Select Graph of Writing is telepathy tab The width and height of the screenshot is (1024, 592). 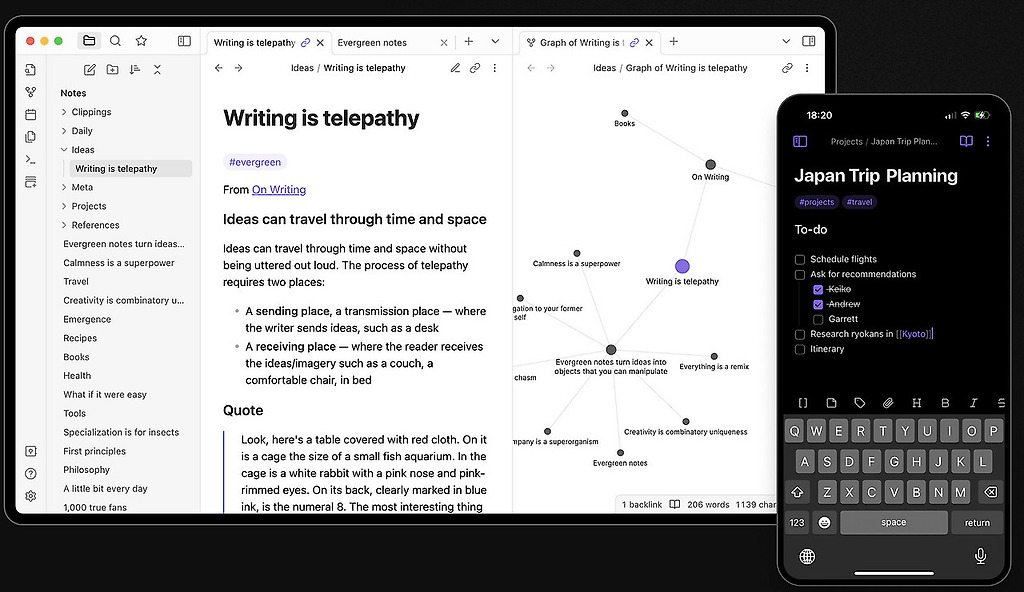click(582, 42)
